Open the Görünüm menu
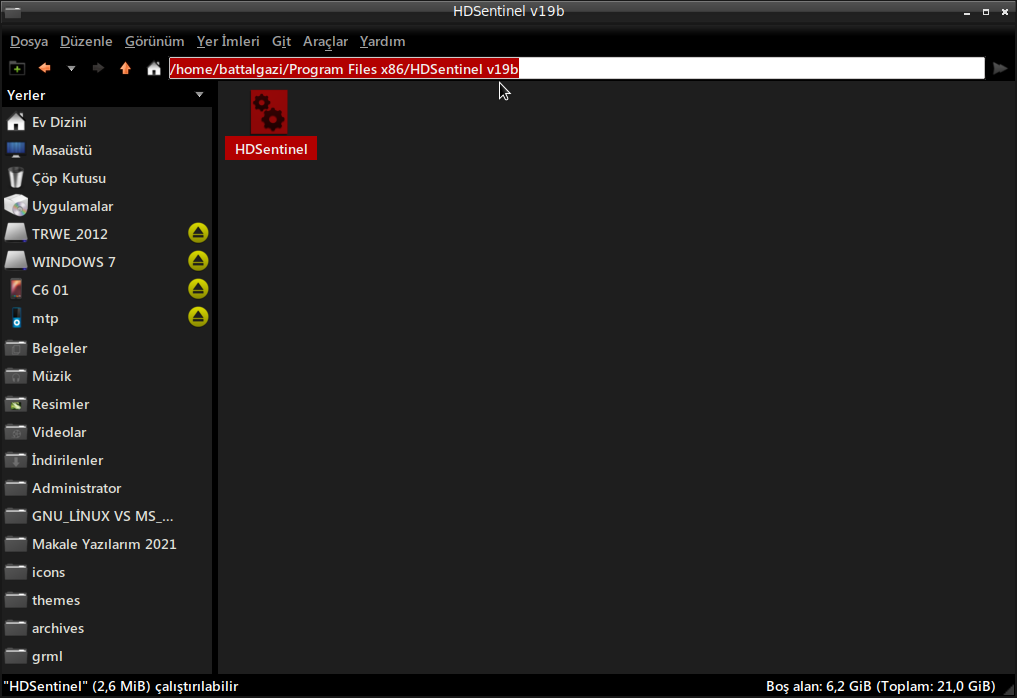Image resolution: width=1017 pixels, height=698 pixels. [154, 42]
